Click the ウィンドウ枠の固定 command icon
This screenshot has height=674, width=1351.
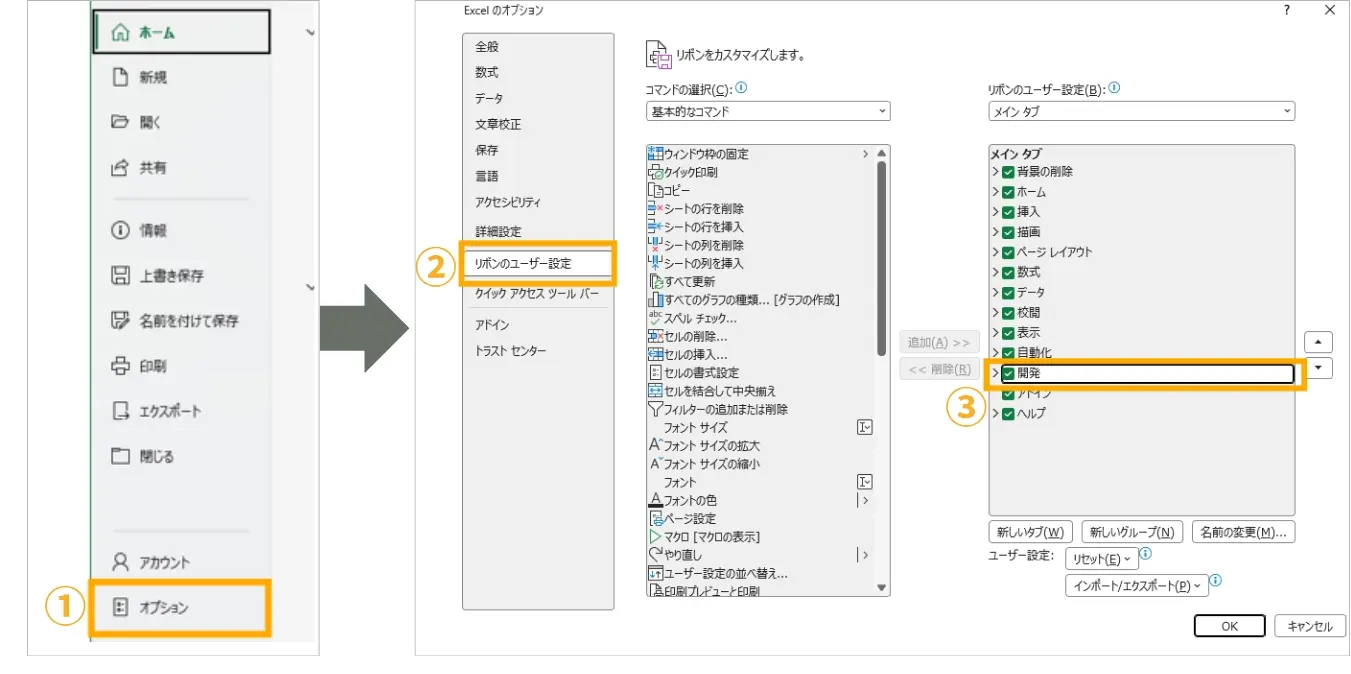click(656, 154)
